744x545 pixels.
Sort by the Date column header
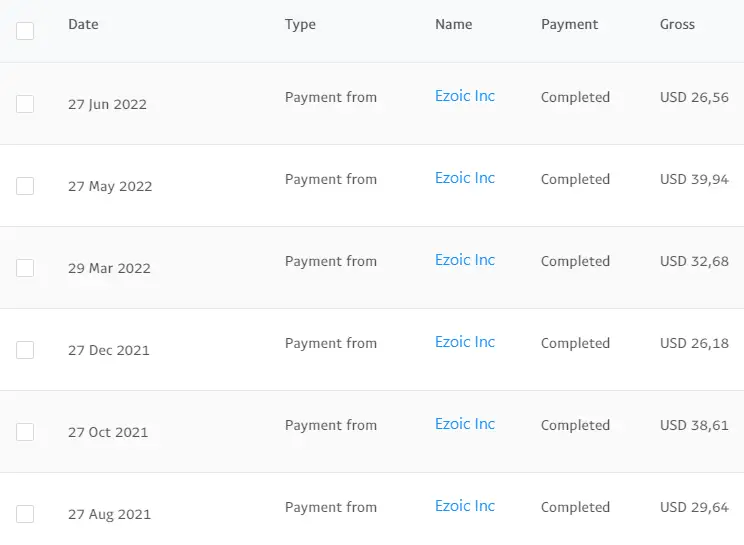pos(84,24)
